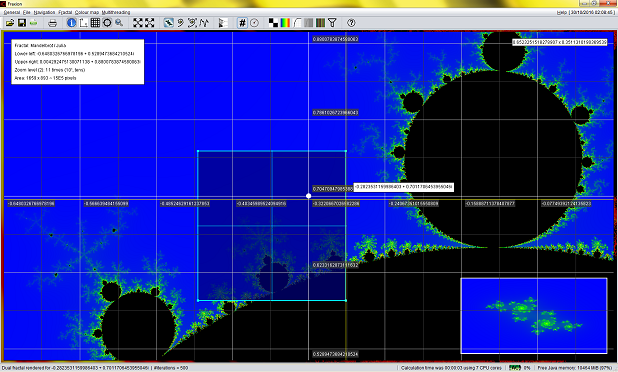Click the white point at crosshair center
The image size is (618, 372).
[x=309, y=196]
